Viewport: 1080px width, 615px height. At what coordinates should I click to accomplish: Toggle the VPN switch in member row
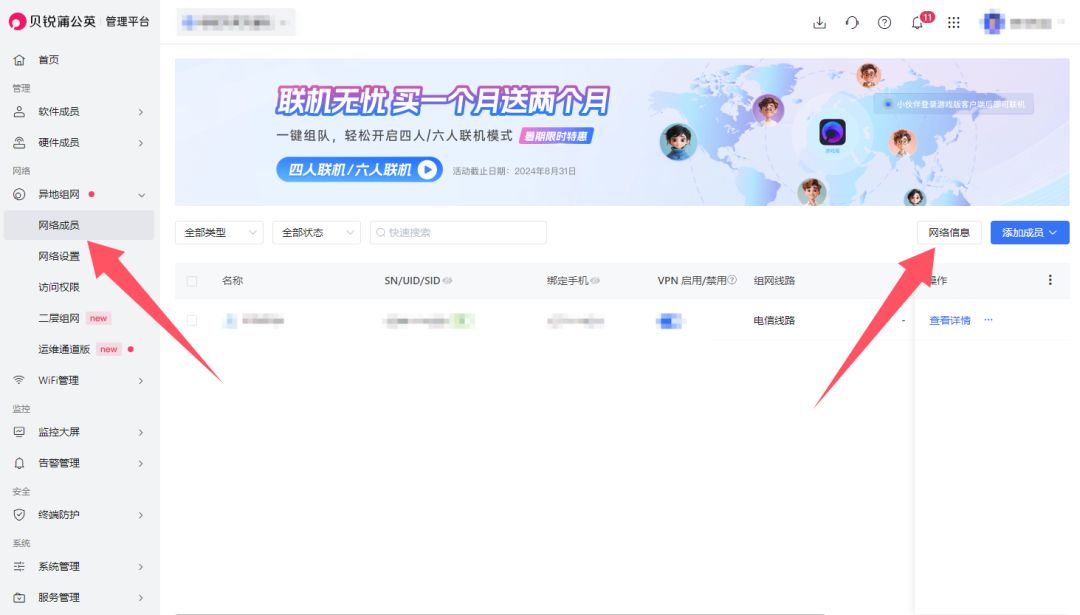[669, 320]
